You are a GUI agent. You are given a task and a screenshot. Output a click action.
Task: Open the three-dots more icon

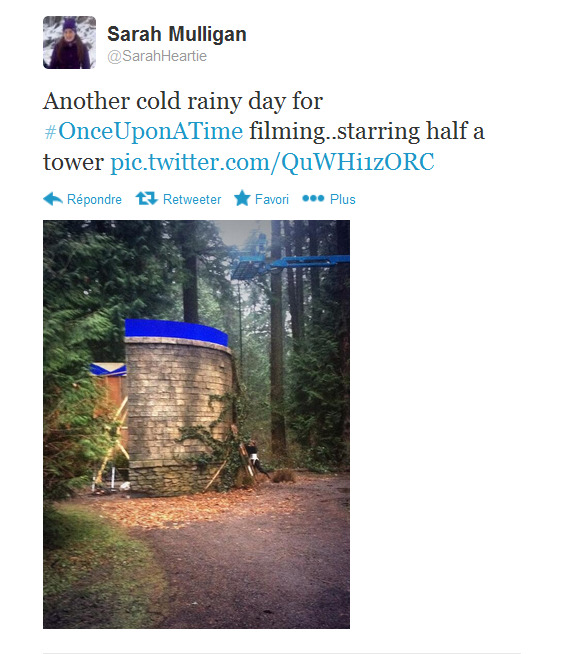click(x=313, y=199)
